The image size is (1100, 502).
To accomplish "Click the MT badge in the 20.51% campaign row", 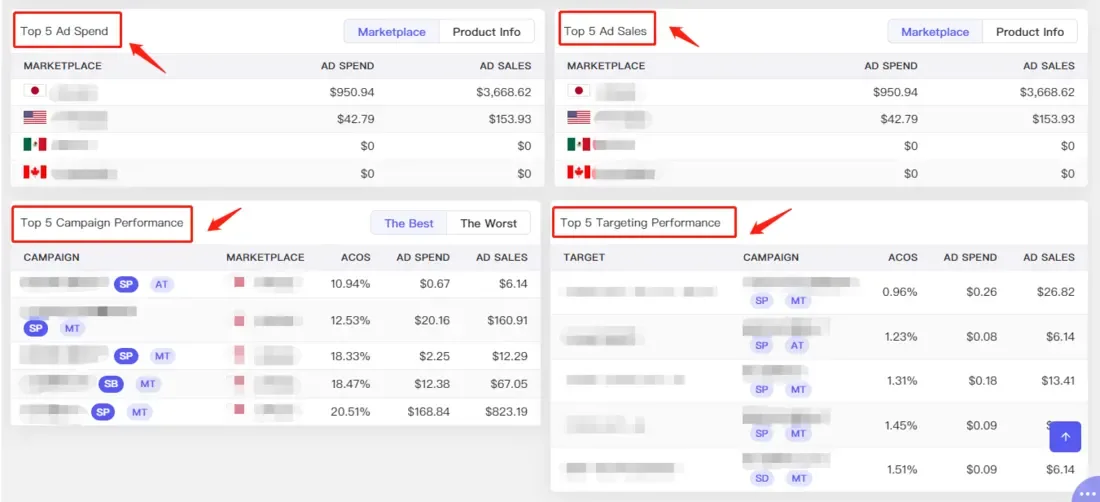I will pos(140,412).
